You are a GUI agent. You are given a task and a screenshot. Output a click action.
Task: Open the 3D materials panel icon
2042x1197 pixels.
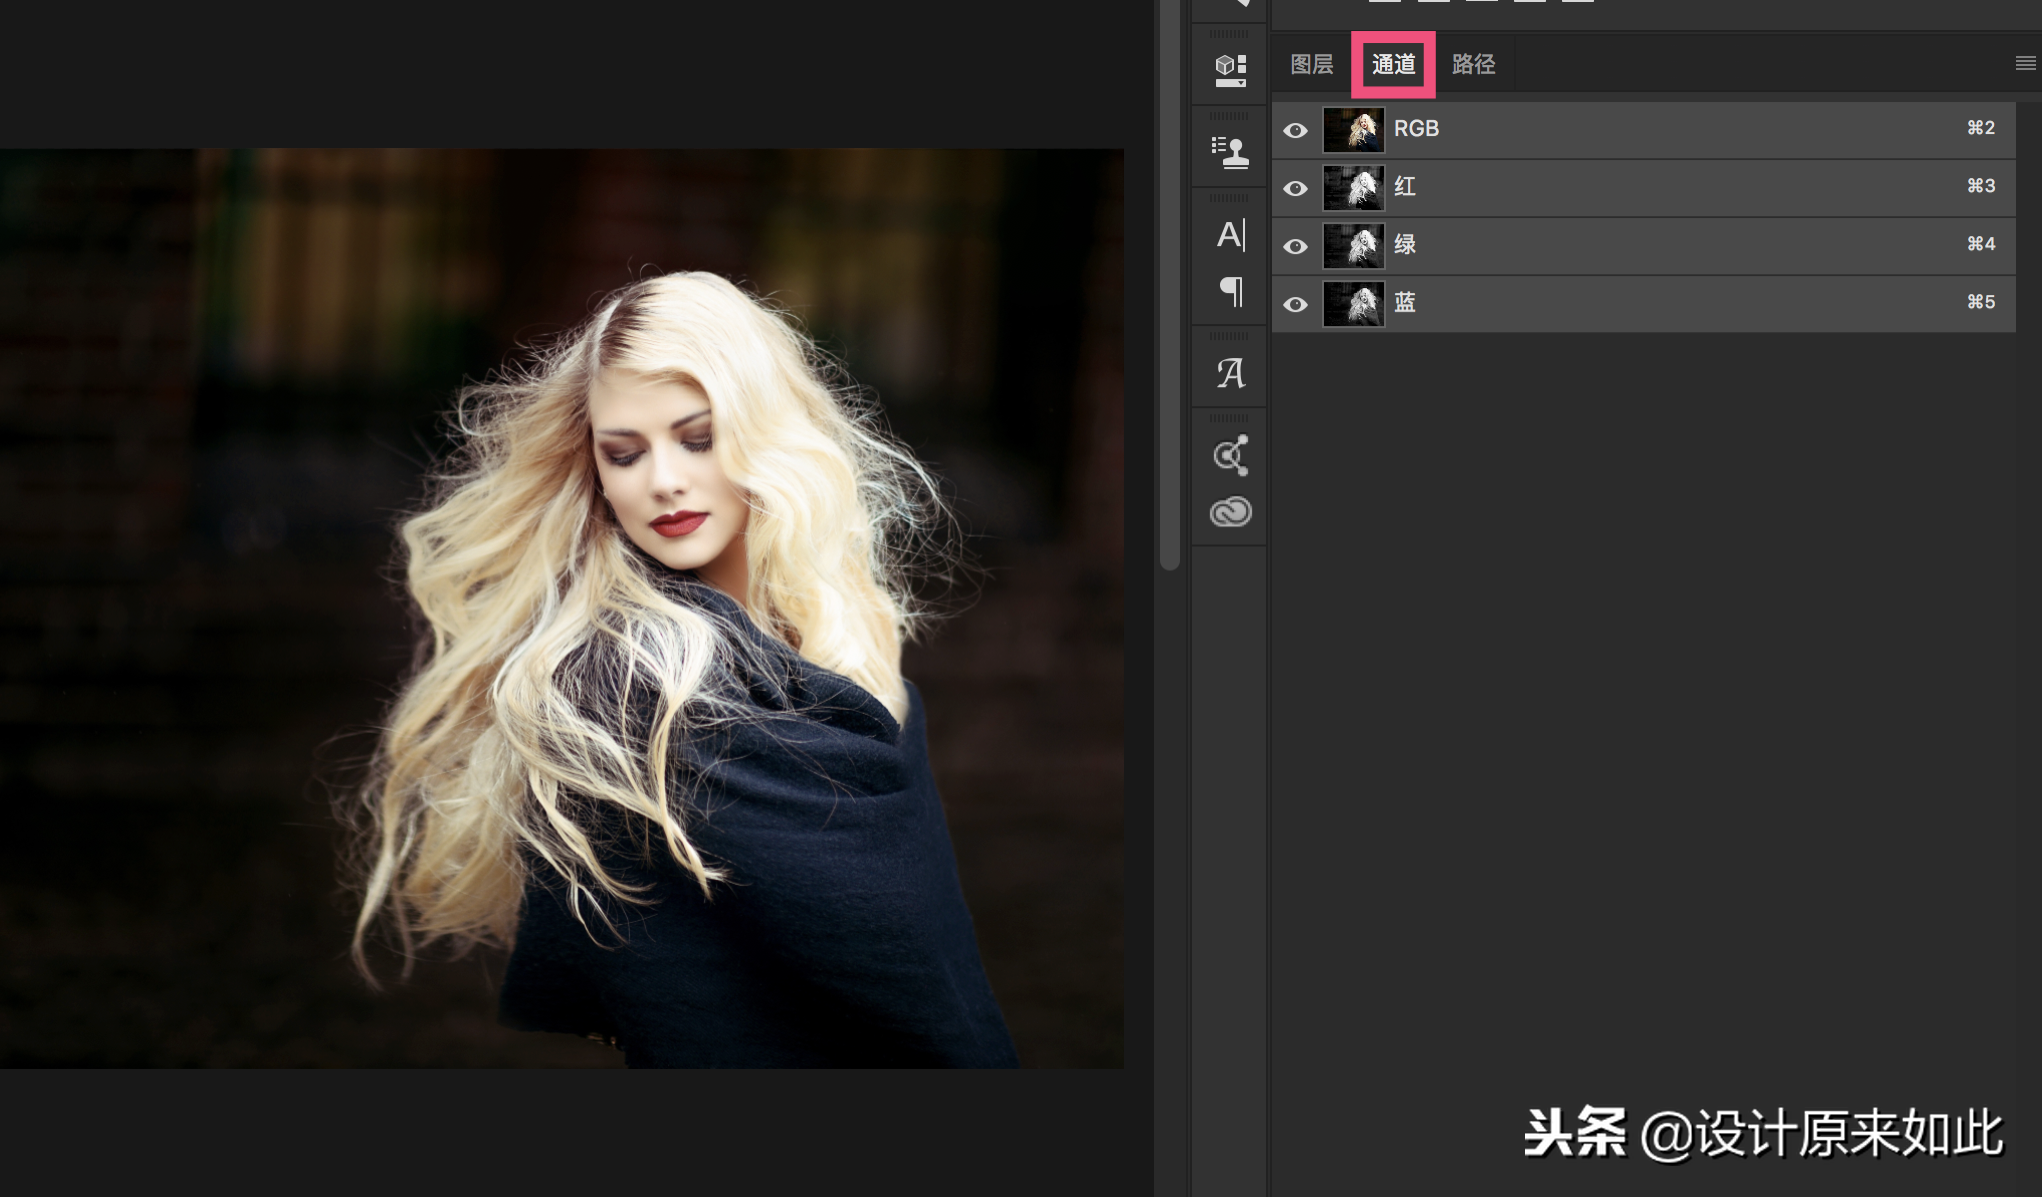click(x=1230, y=70)
